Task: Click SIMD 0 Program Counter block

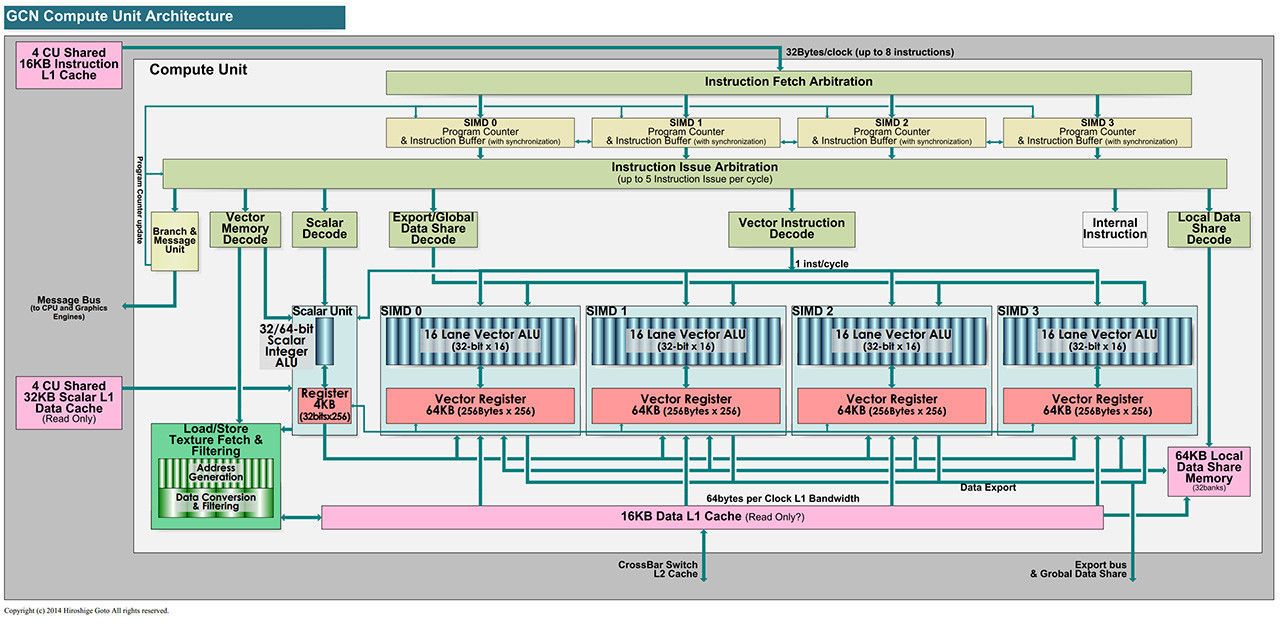Action: tap(480, 132)
